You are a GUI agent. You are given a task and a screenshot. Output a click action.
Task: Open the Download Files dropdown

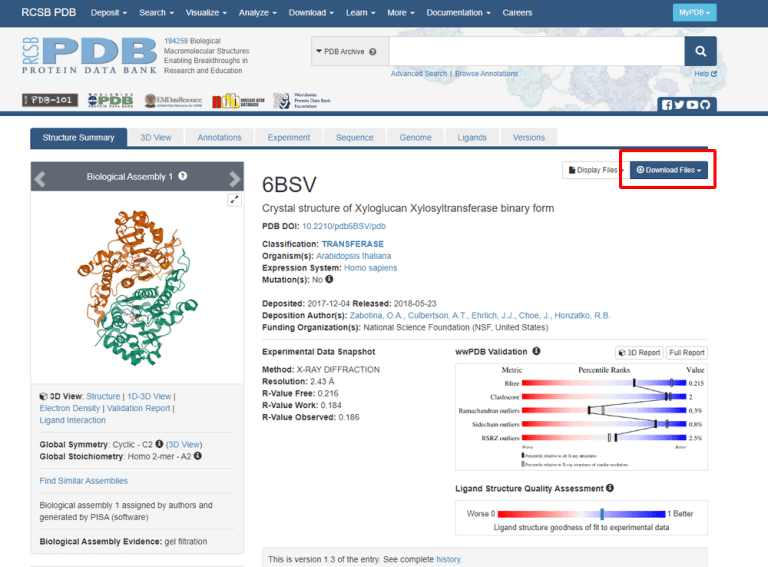pyautogui.click(x=669, y=170)
